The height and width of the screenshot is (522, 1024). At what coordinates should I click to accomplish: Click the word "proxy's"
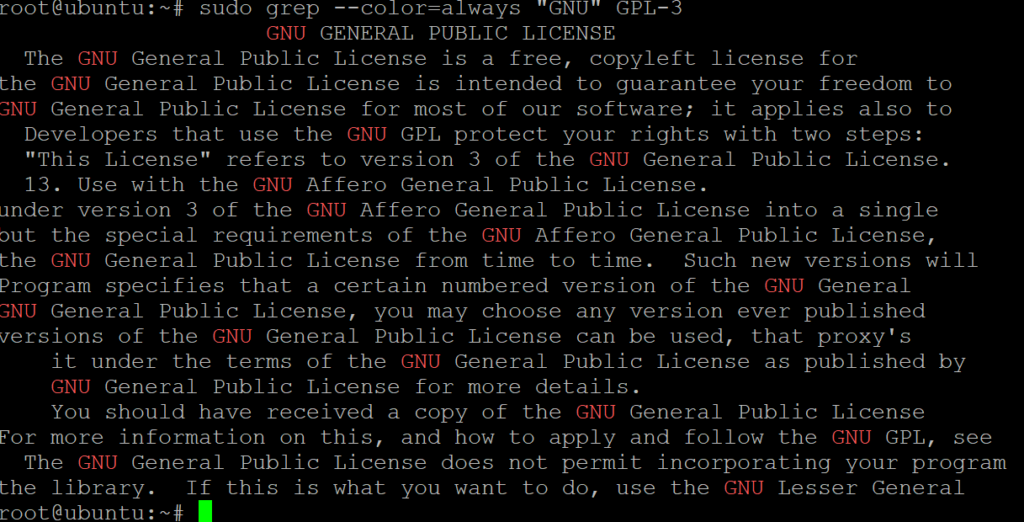[x=865, y=336]
